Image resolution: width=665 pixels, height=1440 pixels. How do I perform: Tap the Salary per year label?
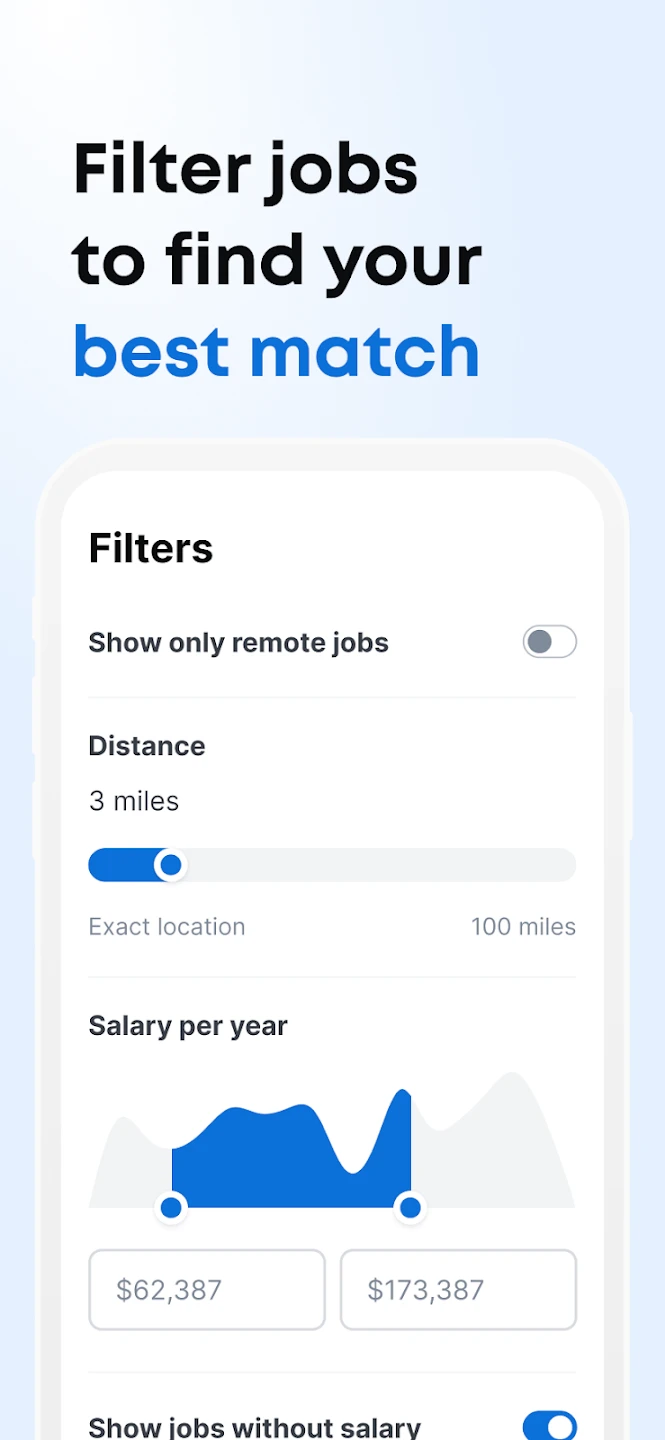[x=188, y=1026]
